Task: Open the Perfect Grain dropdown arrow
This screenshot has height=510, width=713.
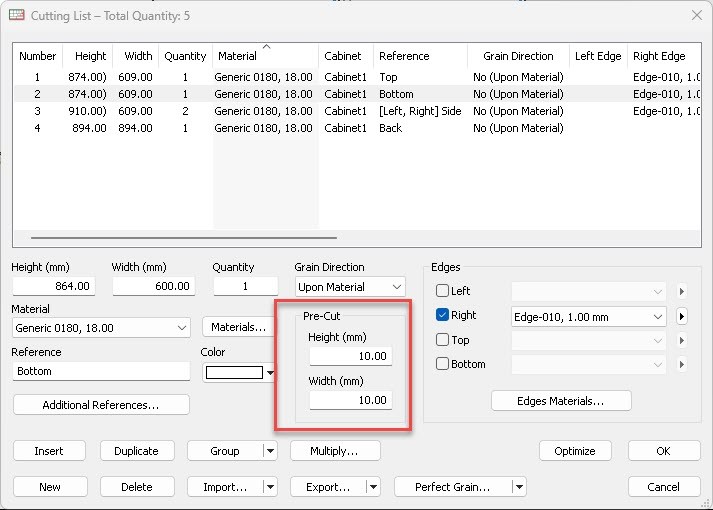Action: pyautogui.click(x=518, y=487)
